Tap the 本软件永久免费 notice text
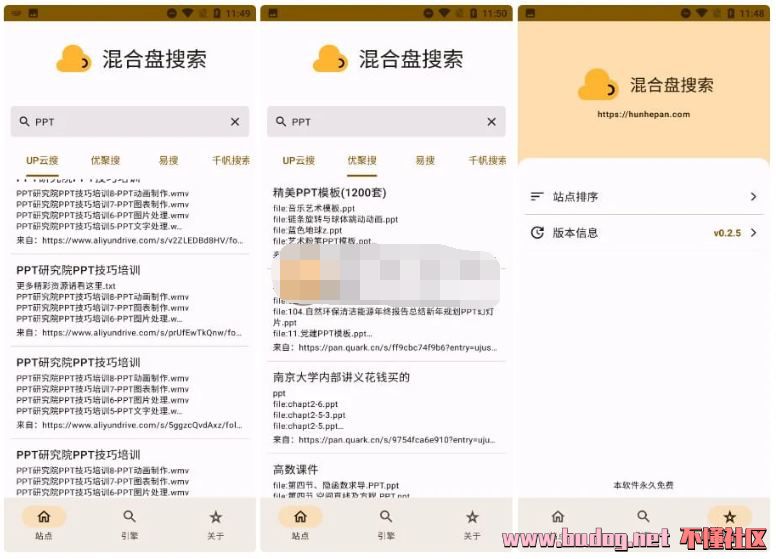776x559 pixels. (x=643, y=485)
